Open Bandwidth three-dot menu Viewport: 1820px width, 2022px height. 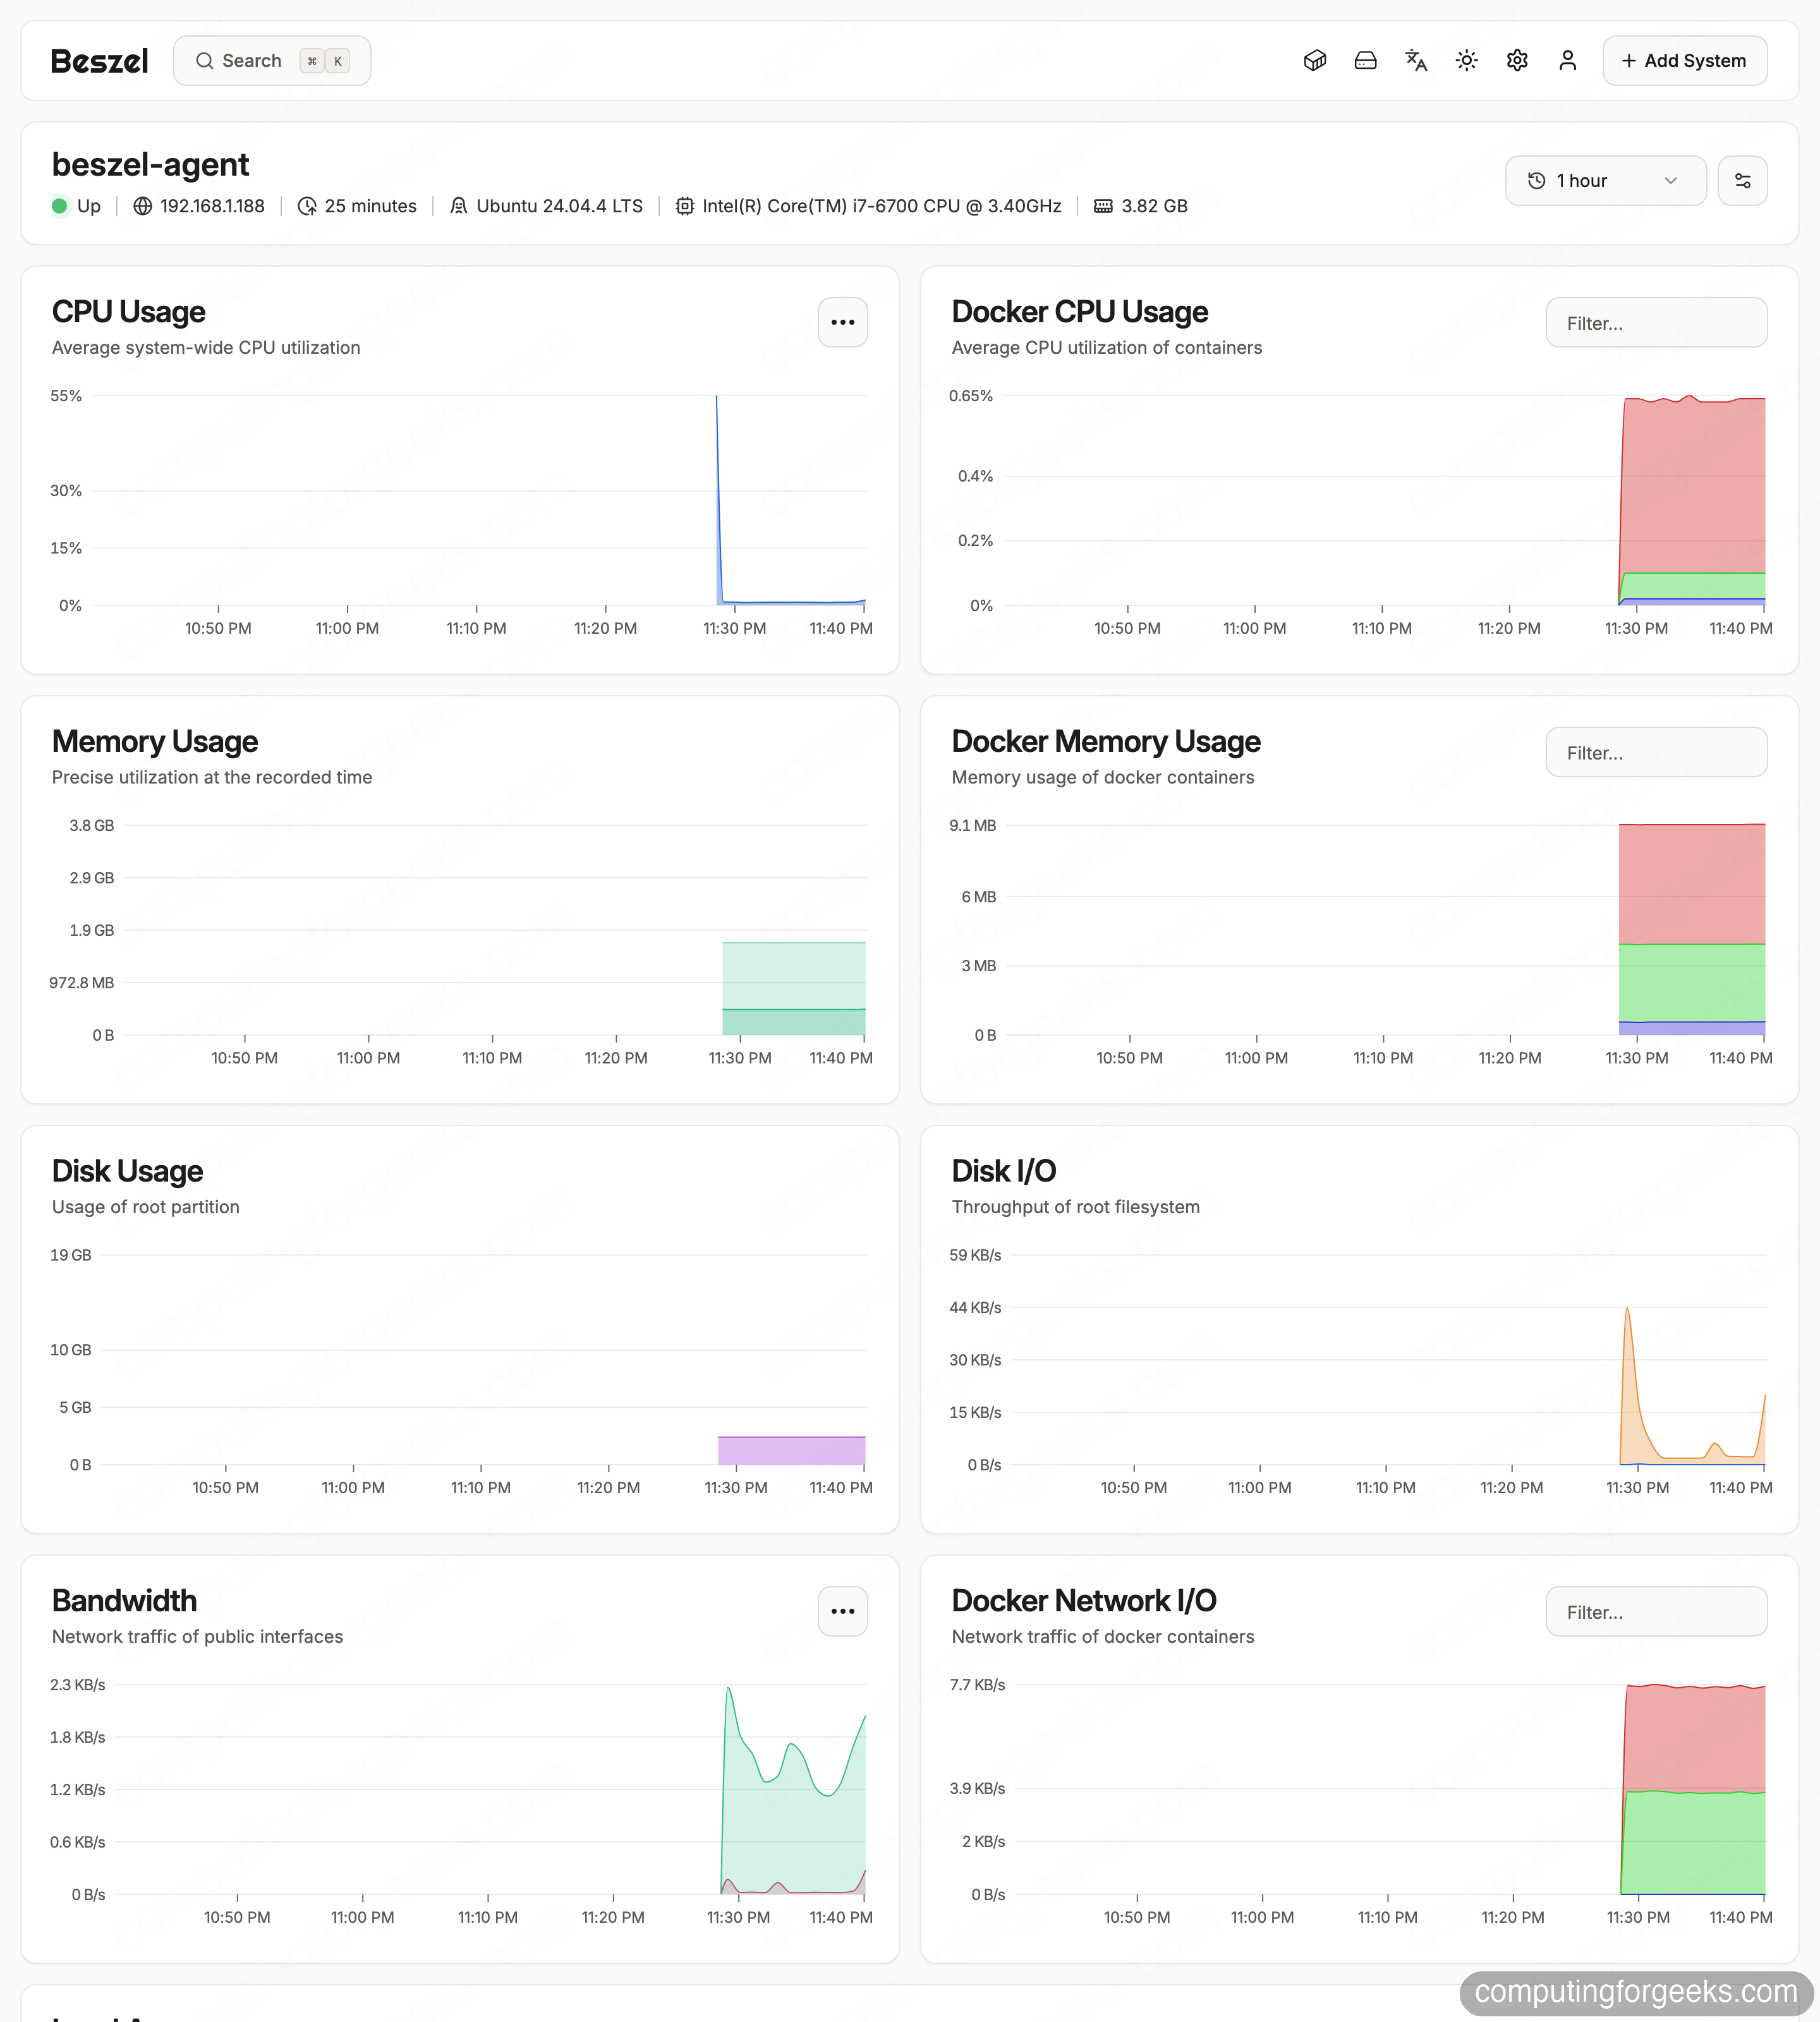[842, 1611]
